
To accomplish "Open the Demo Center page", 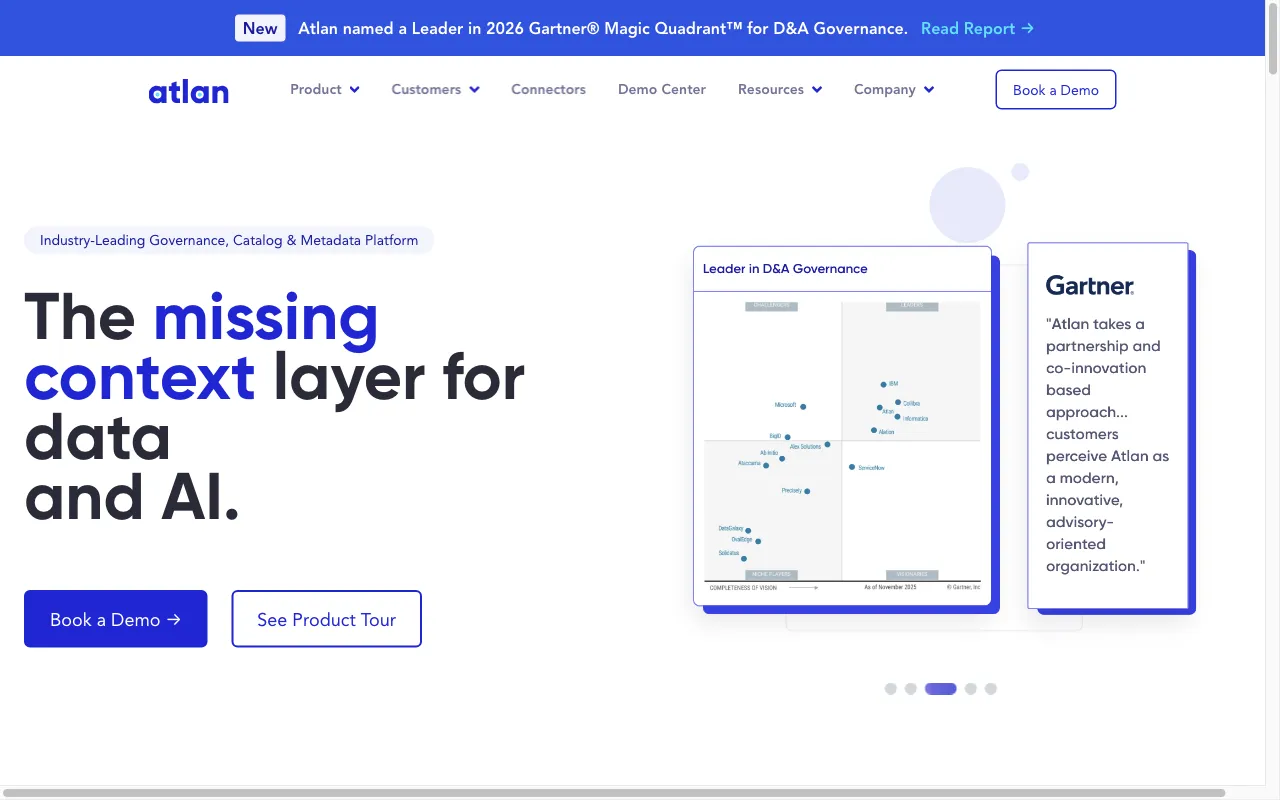I will (662, 89).
